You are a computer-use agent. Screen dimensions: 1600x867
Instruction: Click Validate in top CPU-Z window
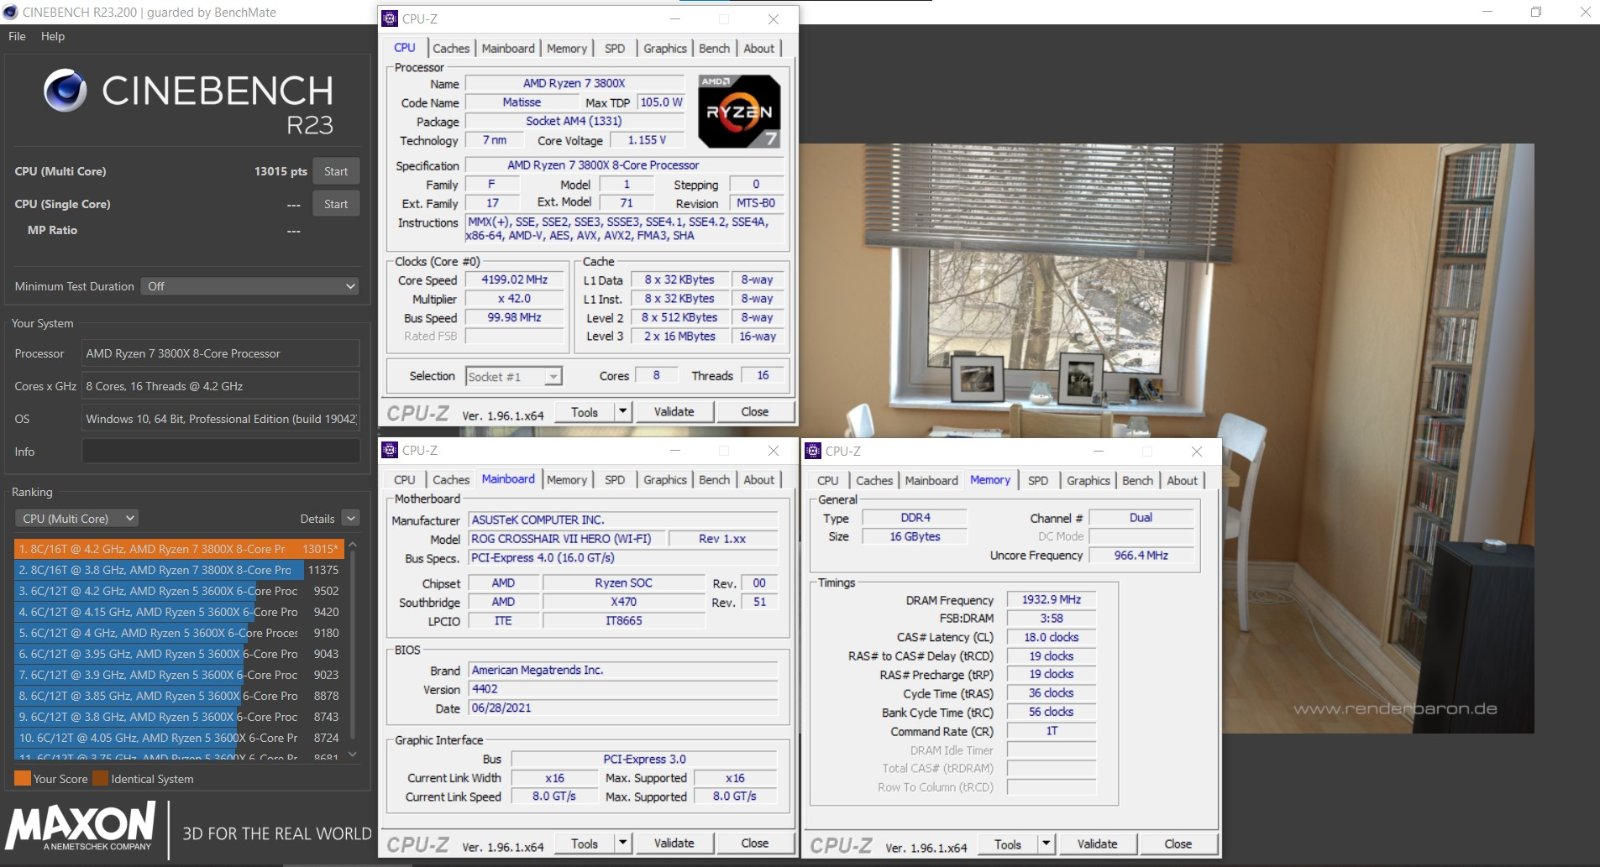(x=674, y=412)
